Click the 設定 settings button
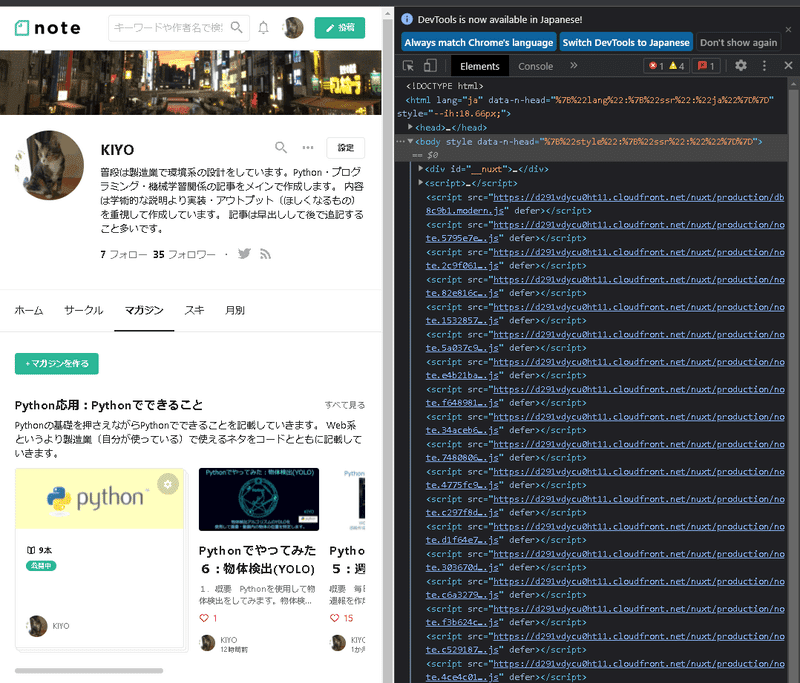Image resolution: width=800 pixels, height=683 pixels. 345,147
